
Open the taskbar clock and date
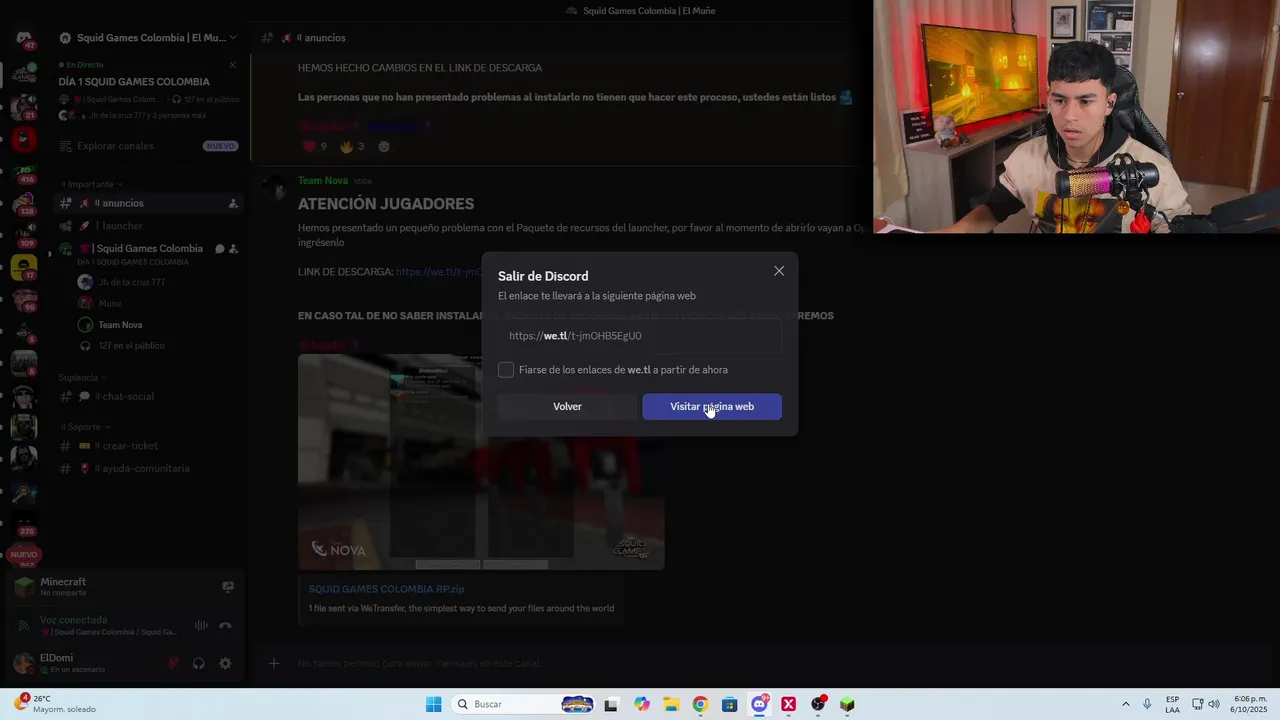(x=1247, y=704)
